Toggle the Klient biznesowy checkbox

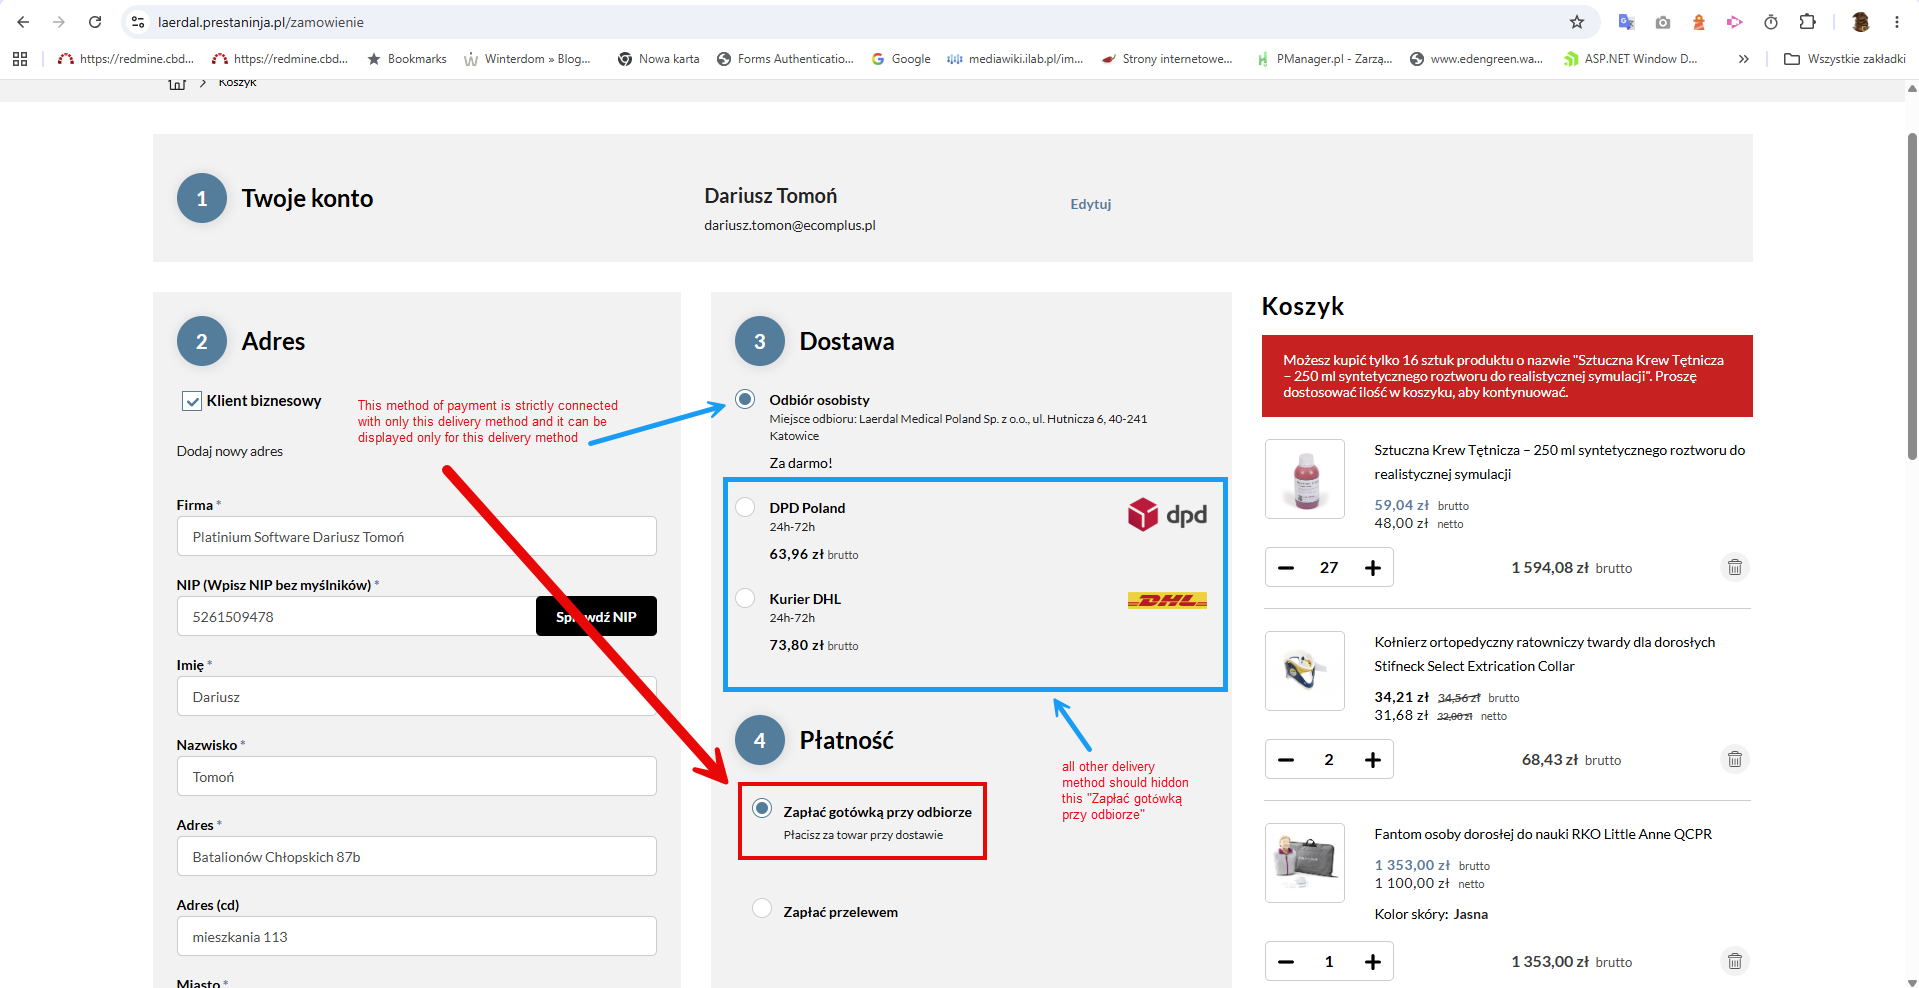tap(192, 401)
